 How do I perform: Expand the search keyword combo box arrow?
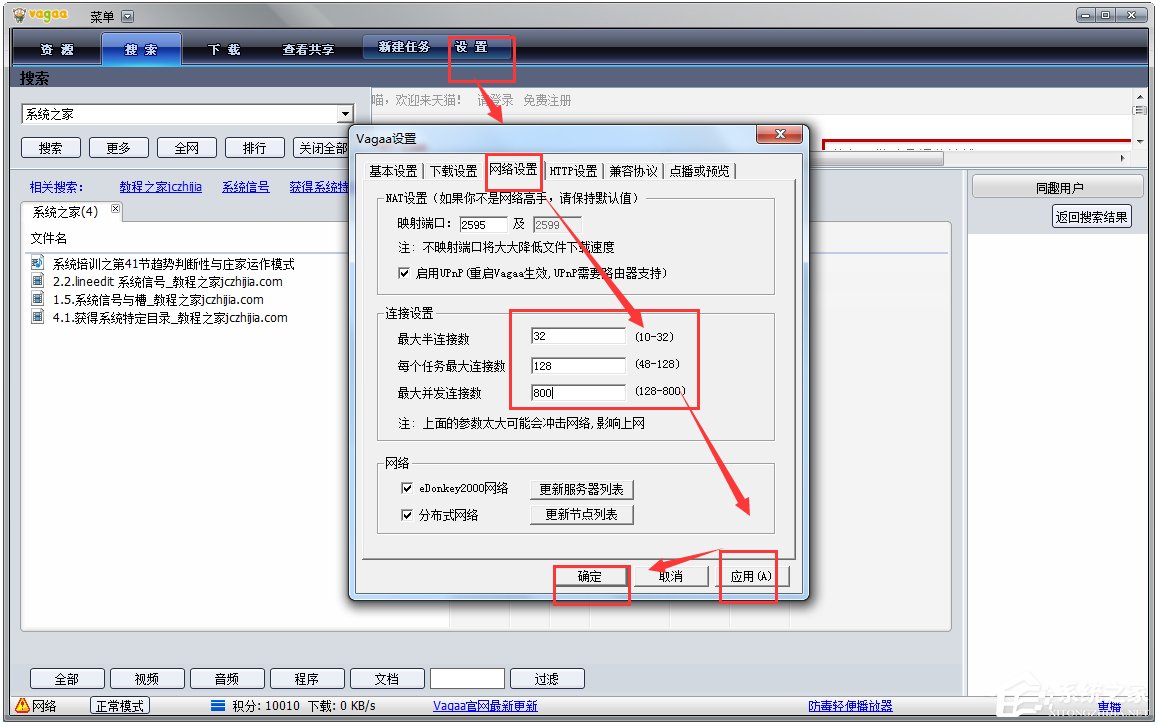[345, 114]
